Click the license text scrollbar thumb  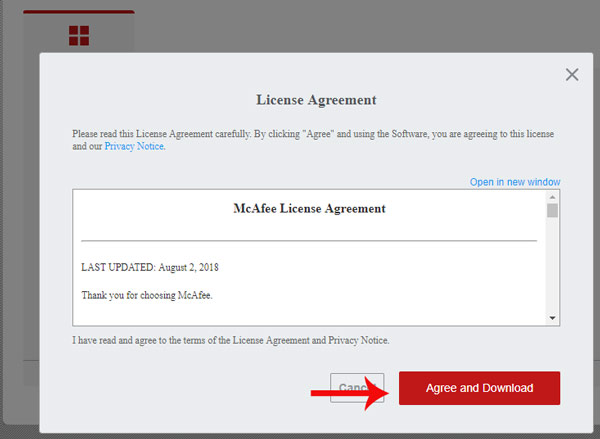click(x=552, y=211)
